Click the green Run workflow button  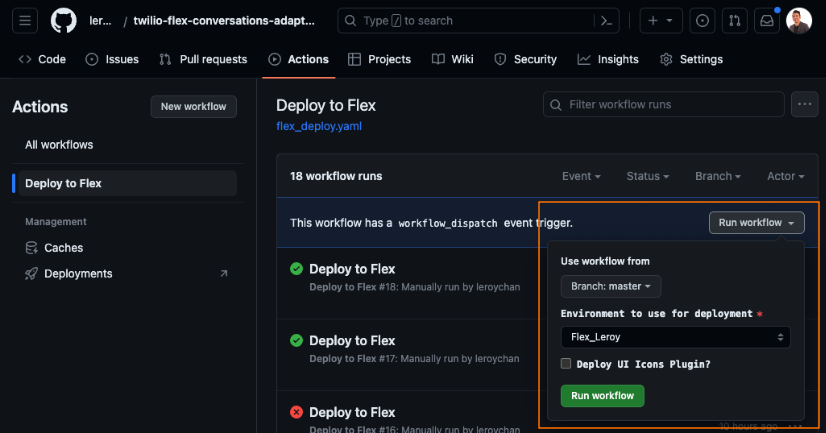point(602,396)
